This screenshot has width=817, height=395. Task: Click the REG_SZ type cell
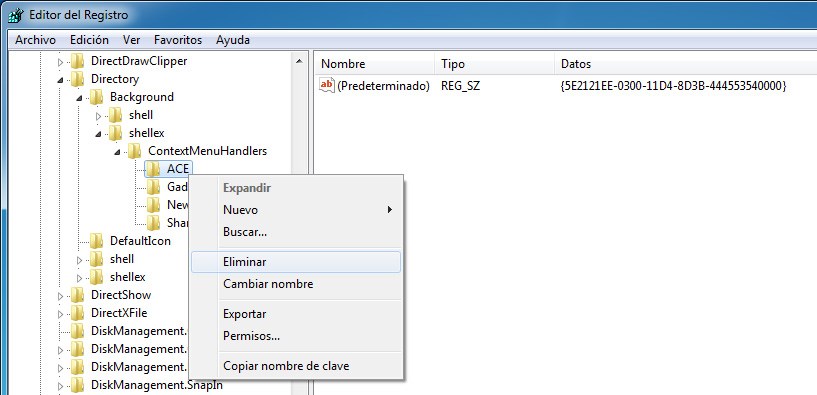tap(461, 85)
